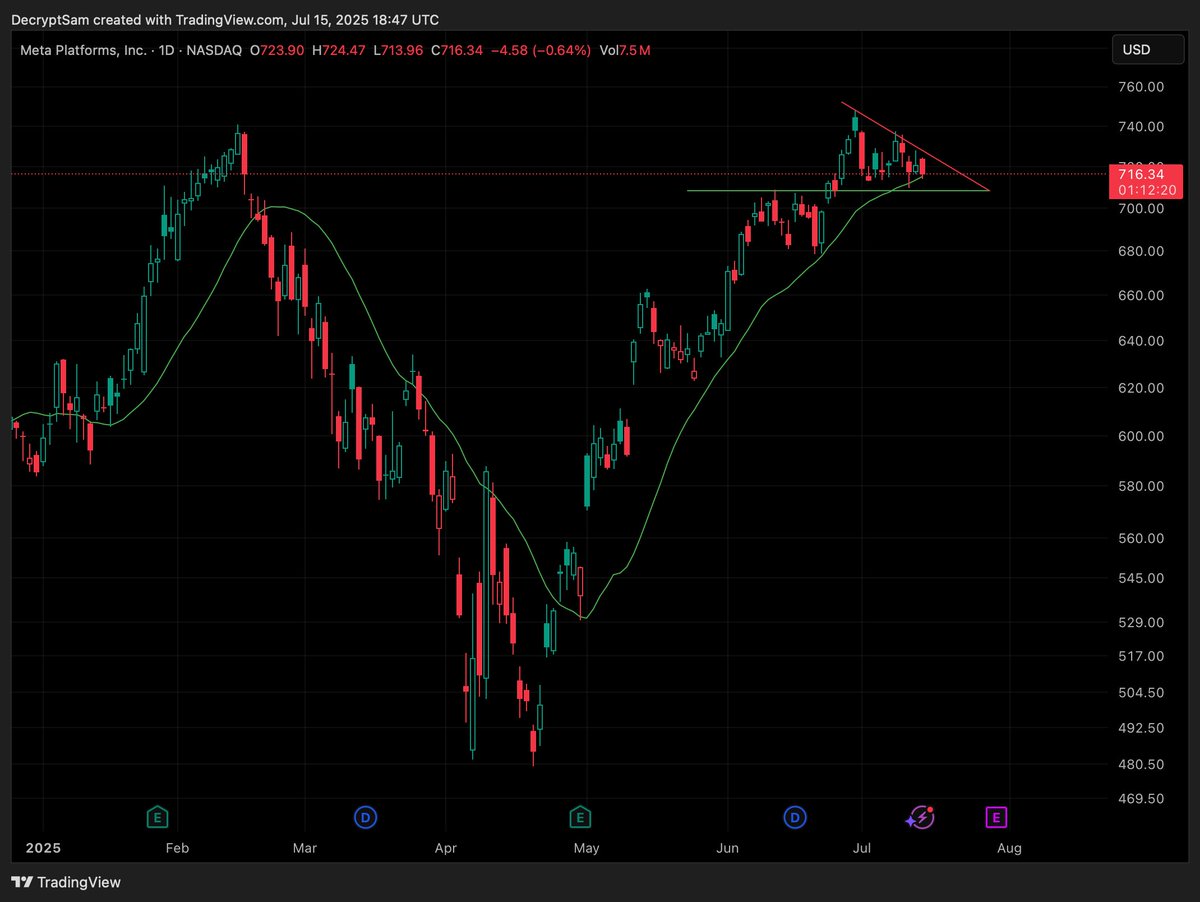Click the 640.00 price axis label
The height and width of the screenshot is (902, 1200).
1141,340
